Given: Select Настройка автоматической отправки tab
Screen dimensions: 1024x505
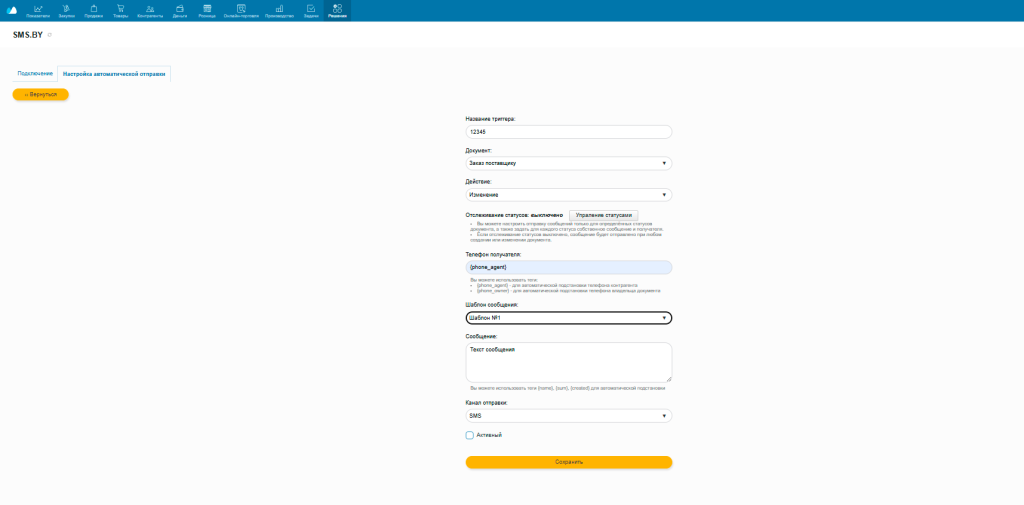Looking at the screenshot, I should coord(114,74).
